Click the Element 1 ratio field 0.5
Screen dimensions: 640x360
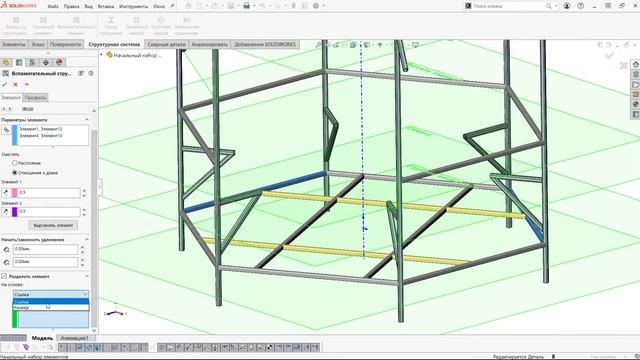49,192
